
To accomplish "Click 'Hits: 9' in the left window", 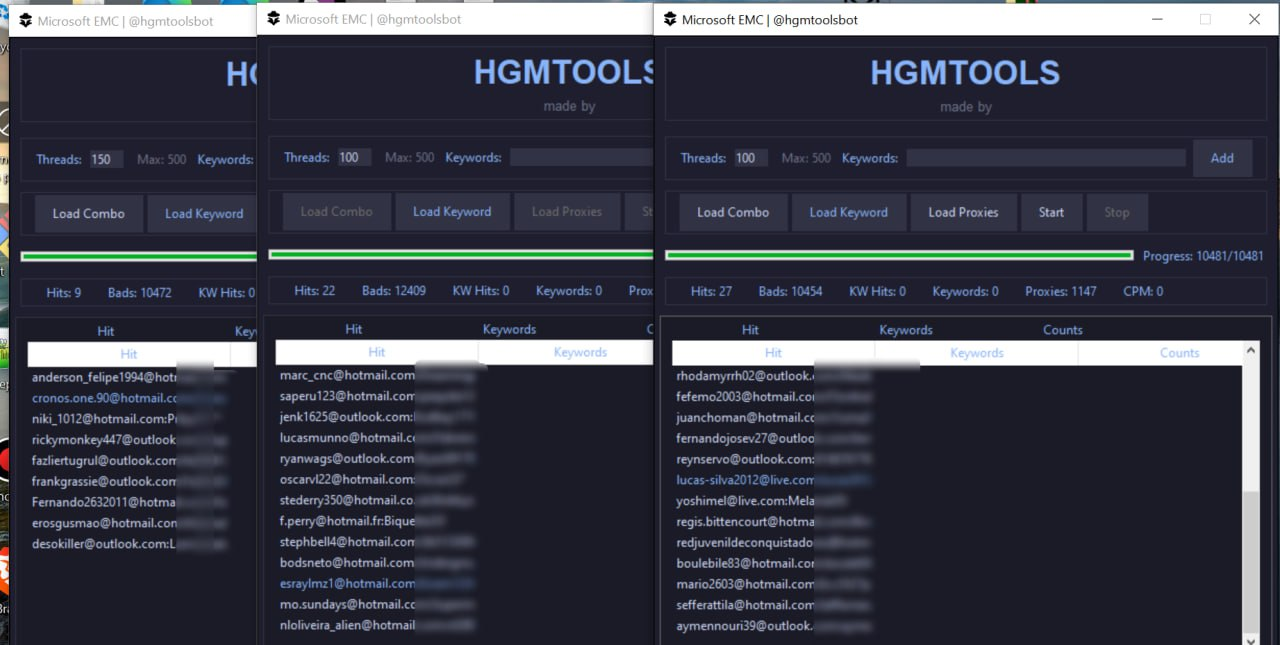I will [x=64, y=293].
